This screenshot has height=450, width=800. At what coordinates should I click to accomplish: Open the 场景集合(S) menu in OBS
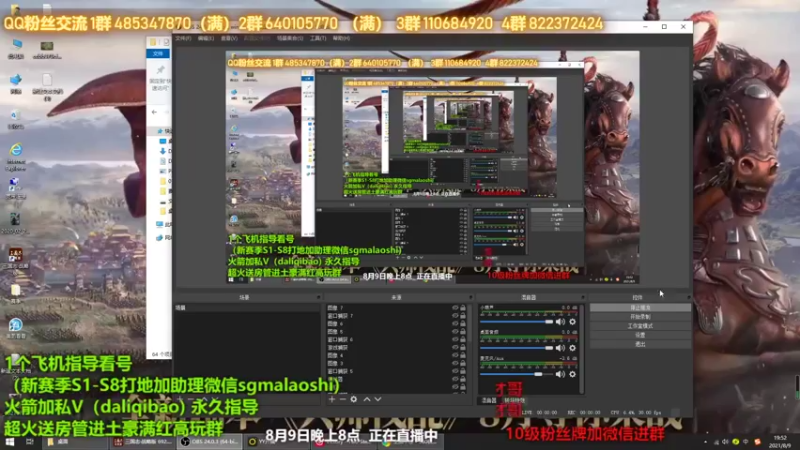point(290,38)
